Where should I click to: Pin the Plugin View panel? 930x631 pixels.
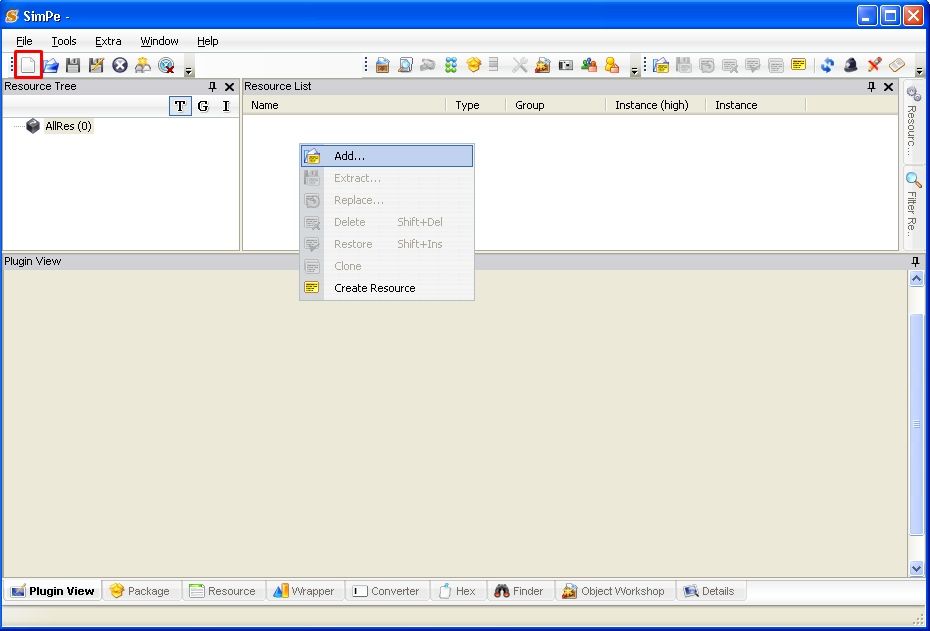click(x=915, y=262)
